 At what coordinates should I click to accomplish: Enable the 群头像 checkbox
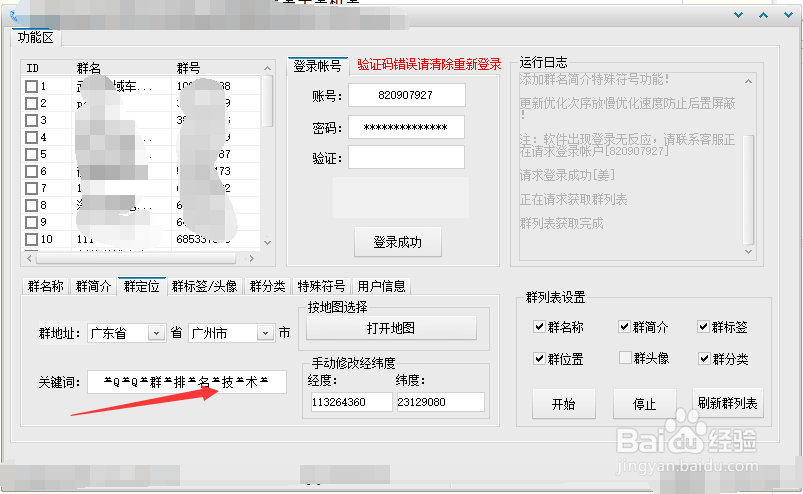pyautogui.click(x=625, y=358)
